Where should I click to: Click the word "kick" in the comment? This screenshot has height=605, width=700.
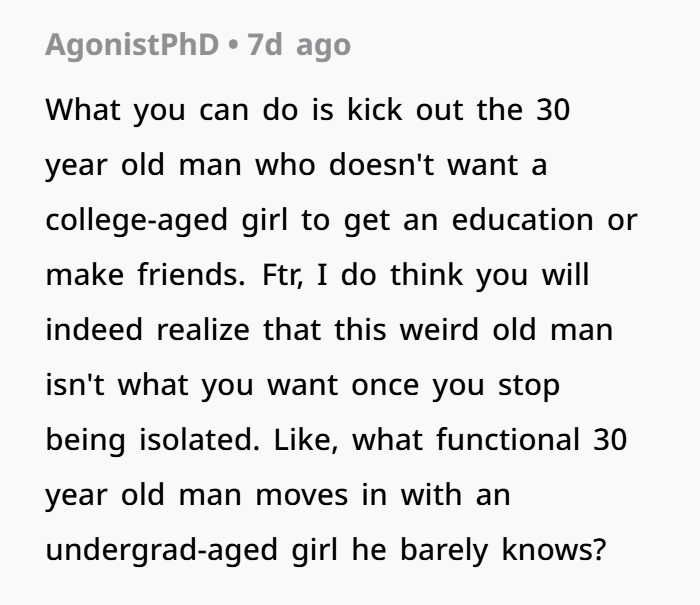tap(374, 109)
